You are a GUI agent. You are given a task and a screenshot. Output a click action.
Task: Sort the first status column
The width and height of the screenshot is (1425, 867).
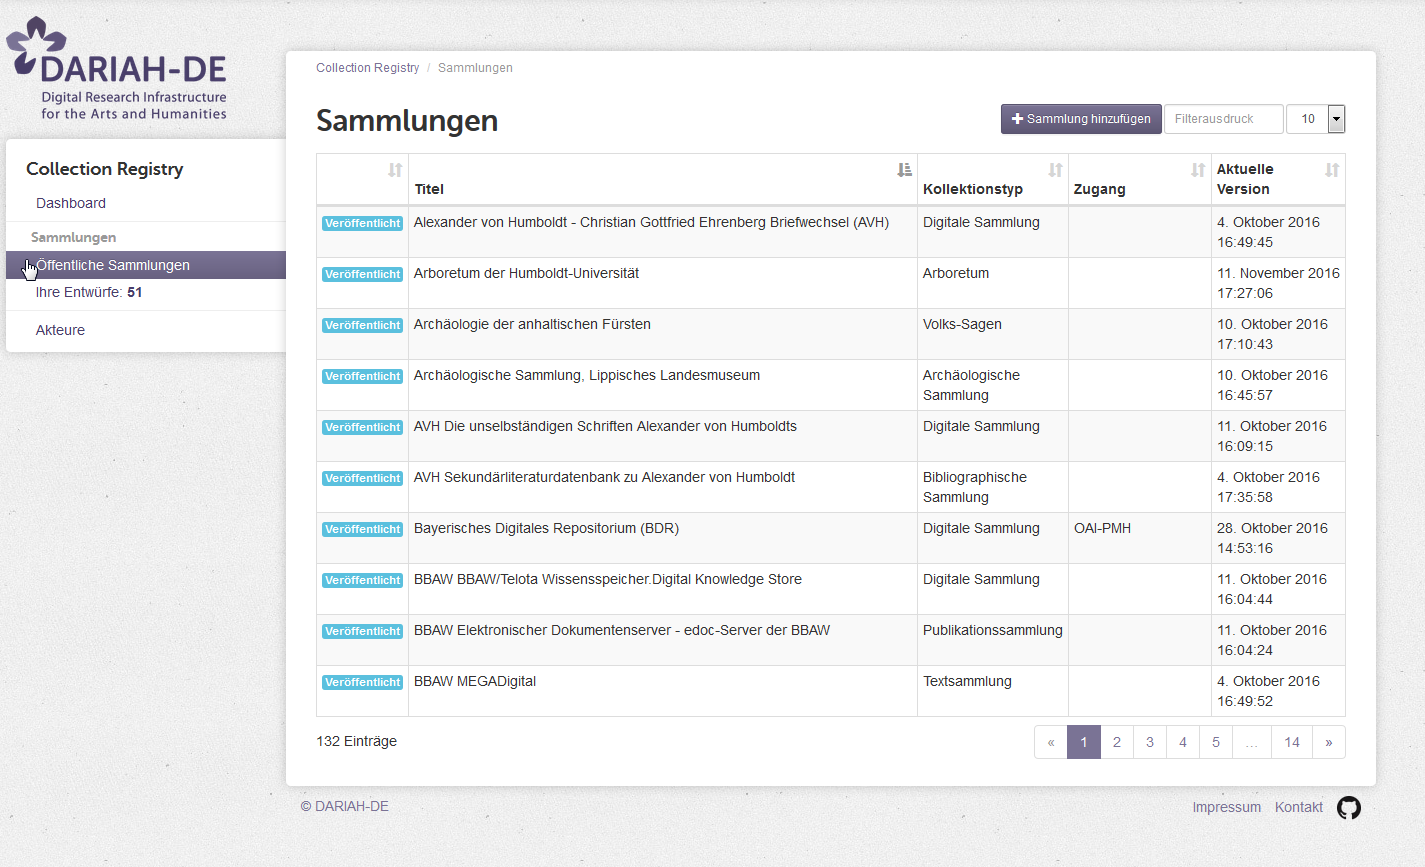[395, 171]
